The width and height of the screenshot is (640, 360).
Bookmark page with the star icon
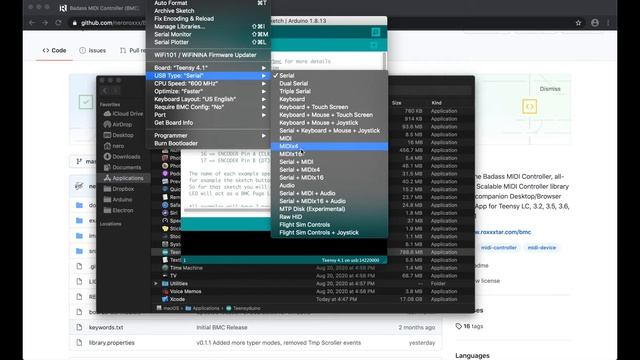point(578,23)
